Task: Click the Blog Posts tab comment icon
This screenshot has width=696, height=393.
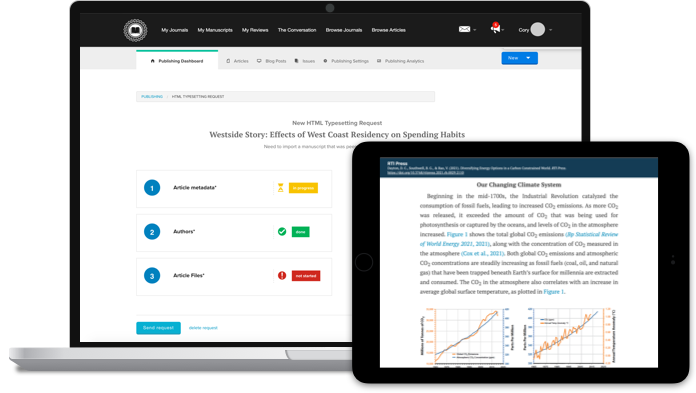Action: tap(259, 61)
